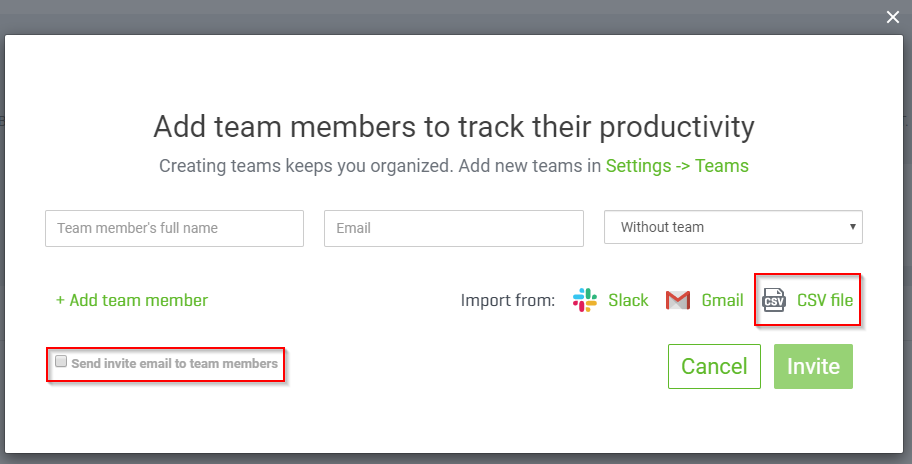
Task: Import members from Slack text link
Action: click(628, 300)
